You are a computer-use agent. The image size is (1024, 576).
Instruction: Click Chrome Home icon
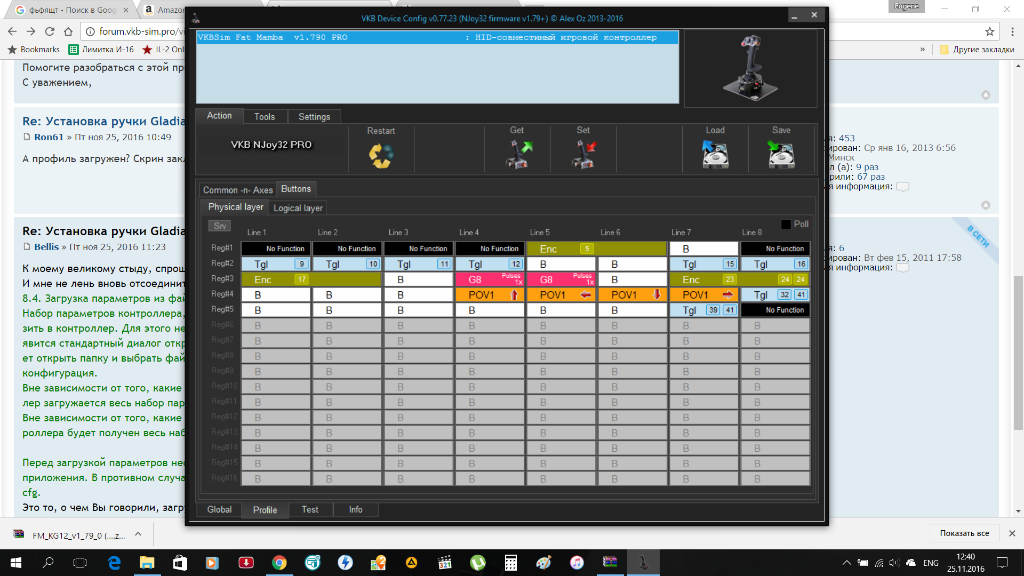tap(68, 31)
